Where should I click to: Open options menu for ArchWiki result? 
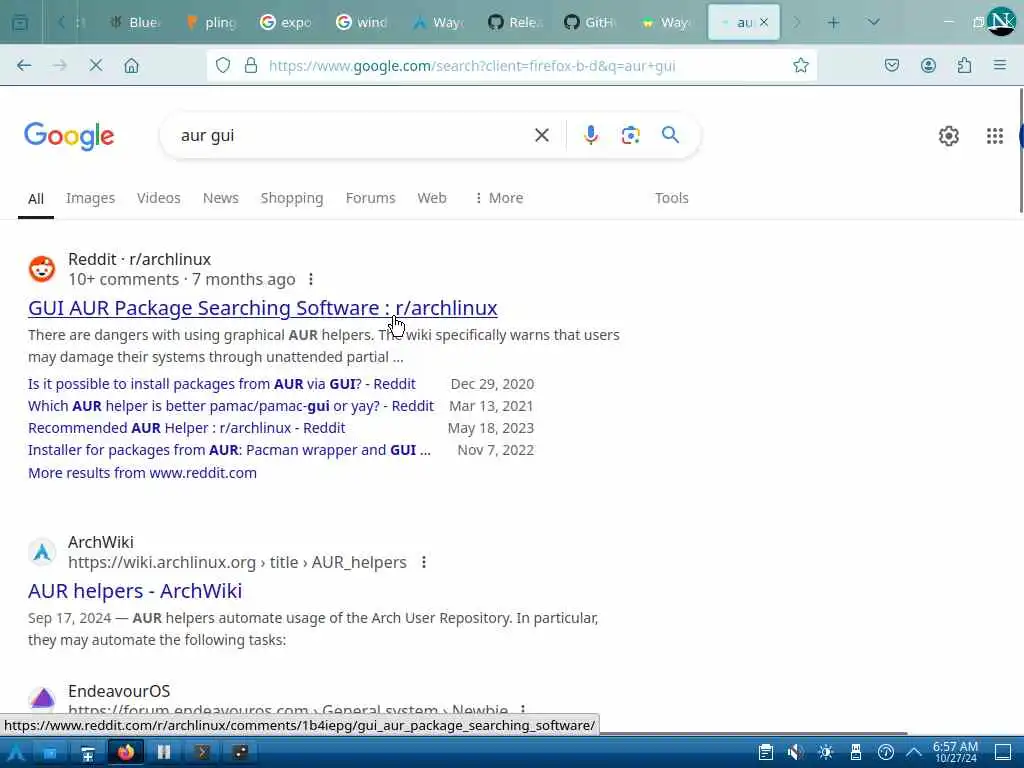[424, 562]
